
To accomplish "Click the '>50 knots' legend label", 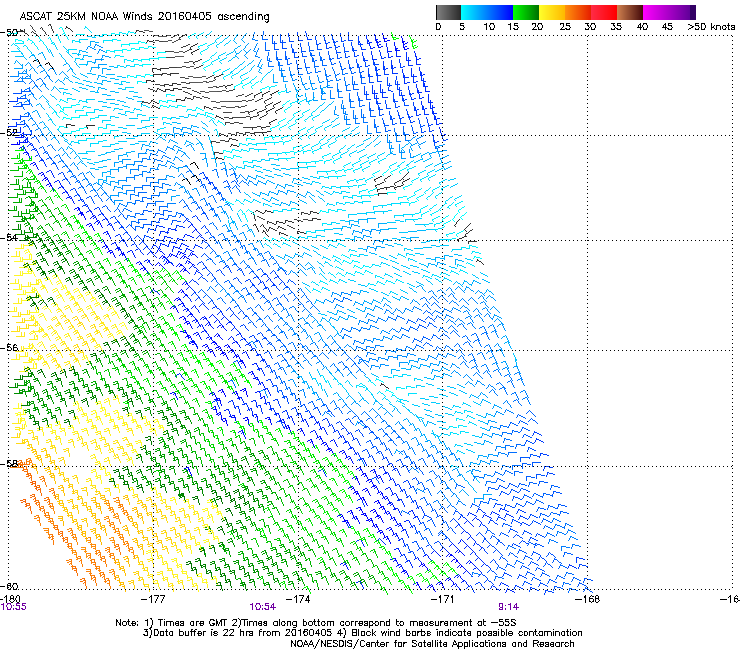I will [711, 27].
